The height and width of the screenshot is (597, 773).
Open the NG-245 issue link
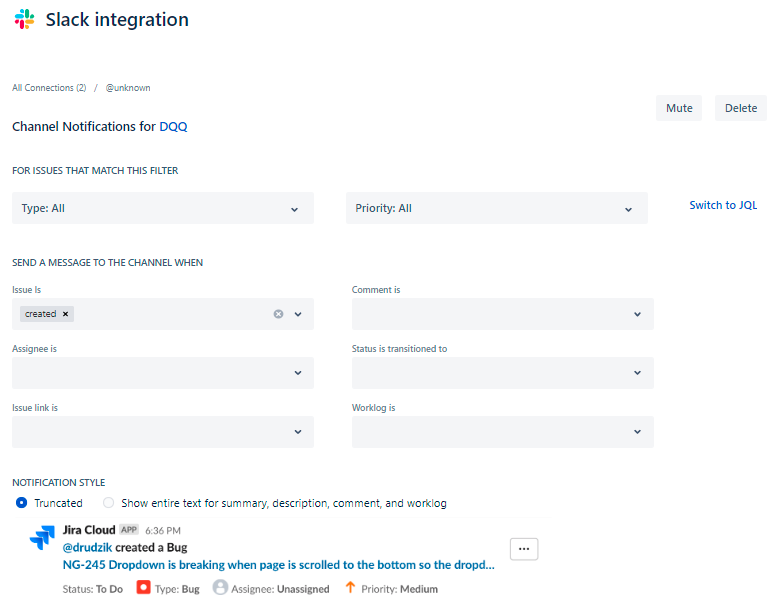coord(278,564)
